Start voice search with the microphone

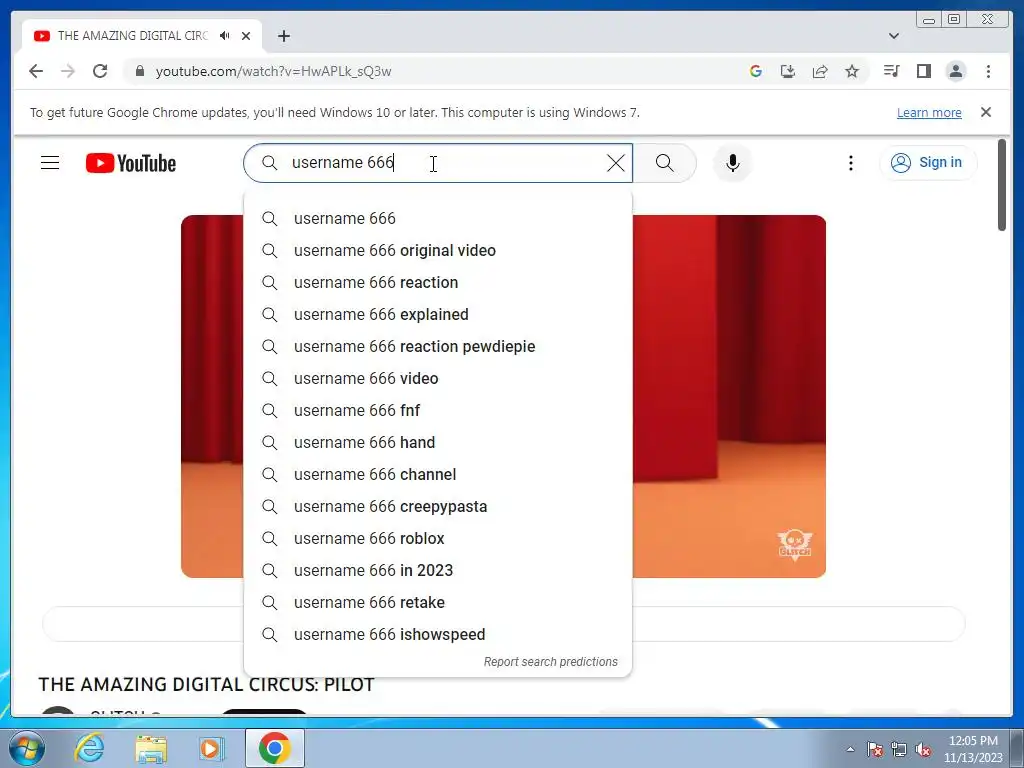pos(733,163)
